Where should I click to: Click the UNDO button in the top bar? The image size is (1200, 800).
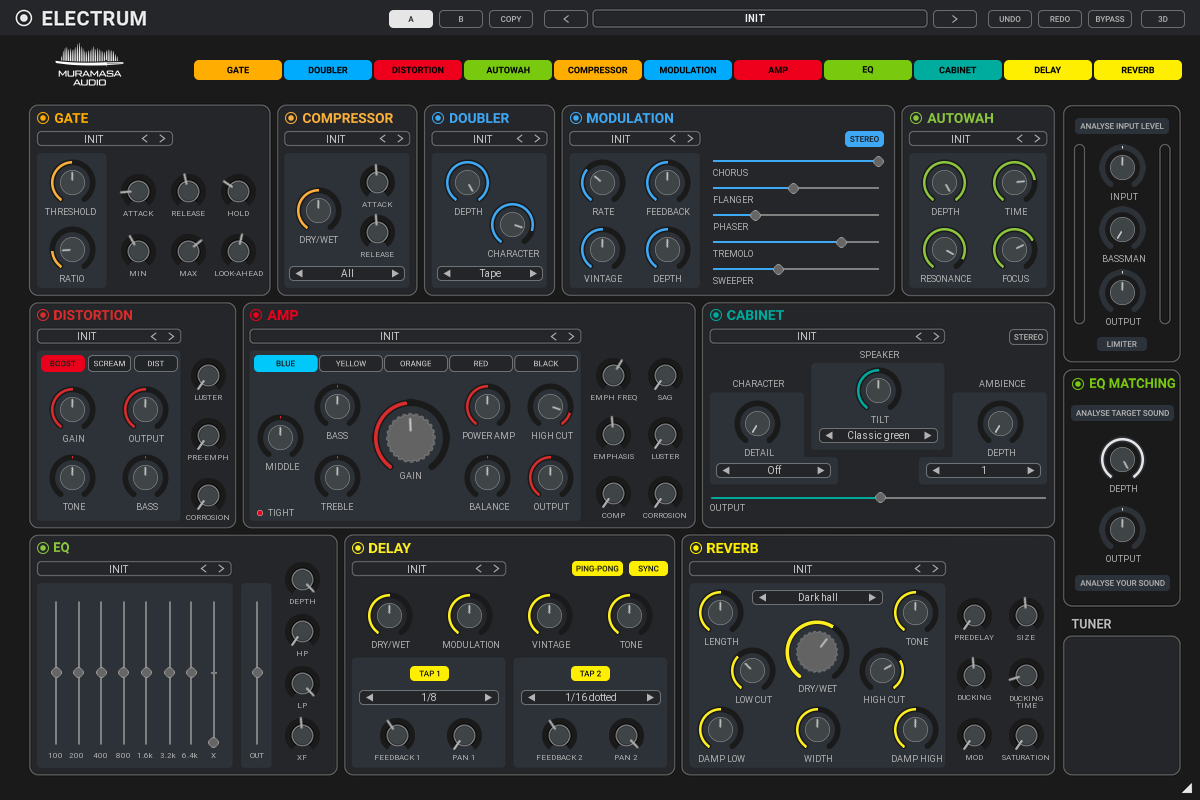1009,18
